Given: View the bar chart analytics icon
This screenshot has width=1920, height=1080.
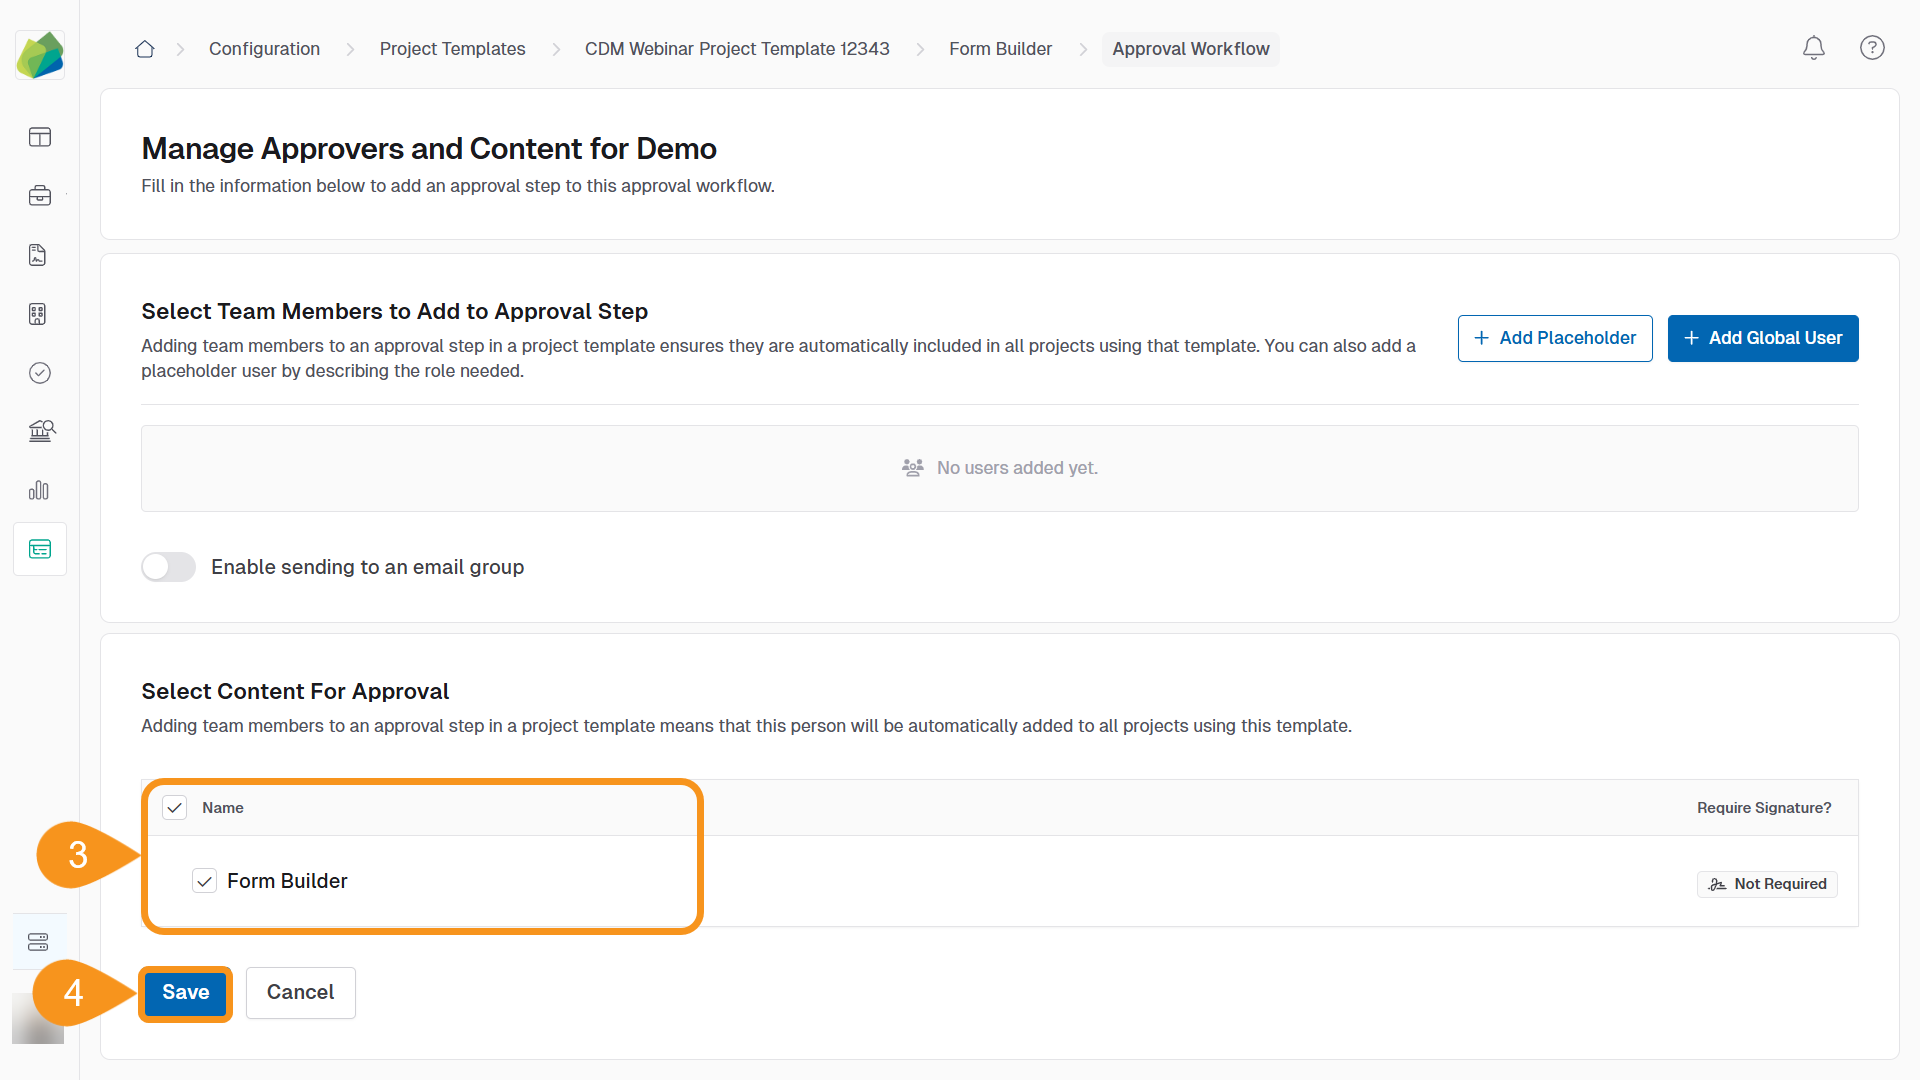Looking at the screenshot, I should 39,490.
